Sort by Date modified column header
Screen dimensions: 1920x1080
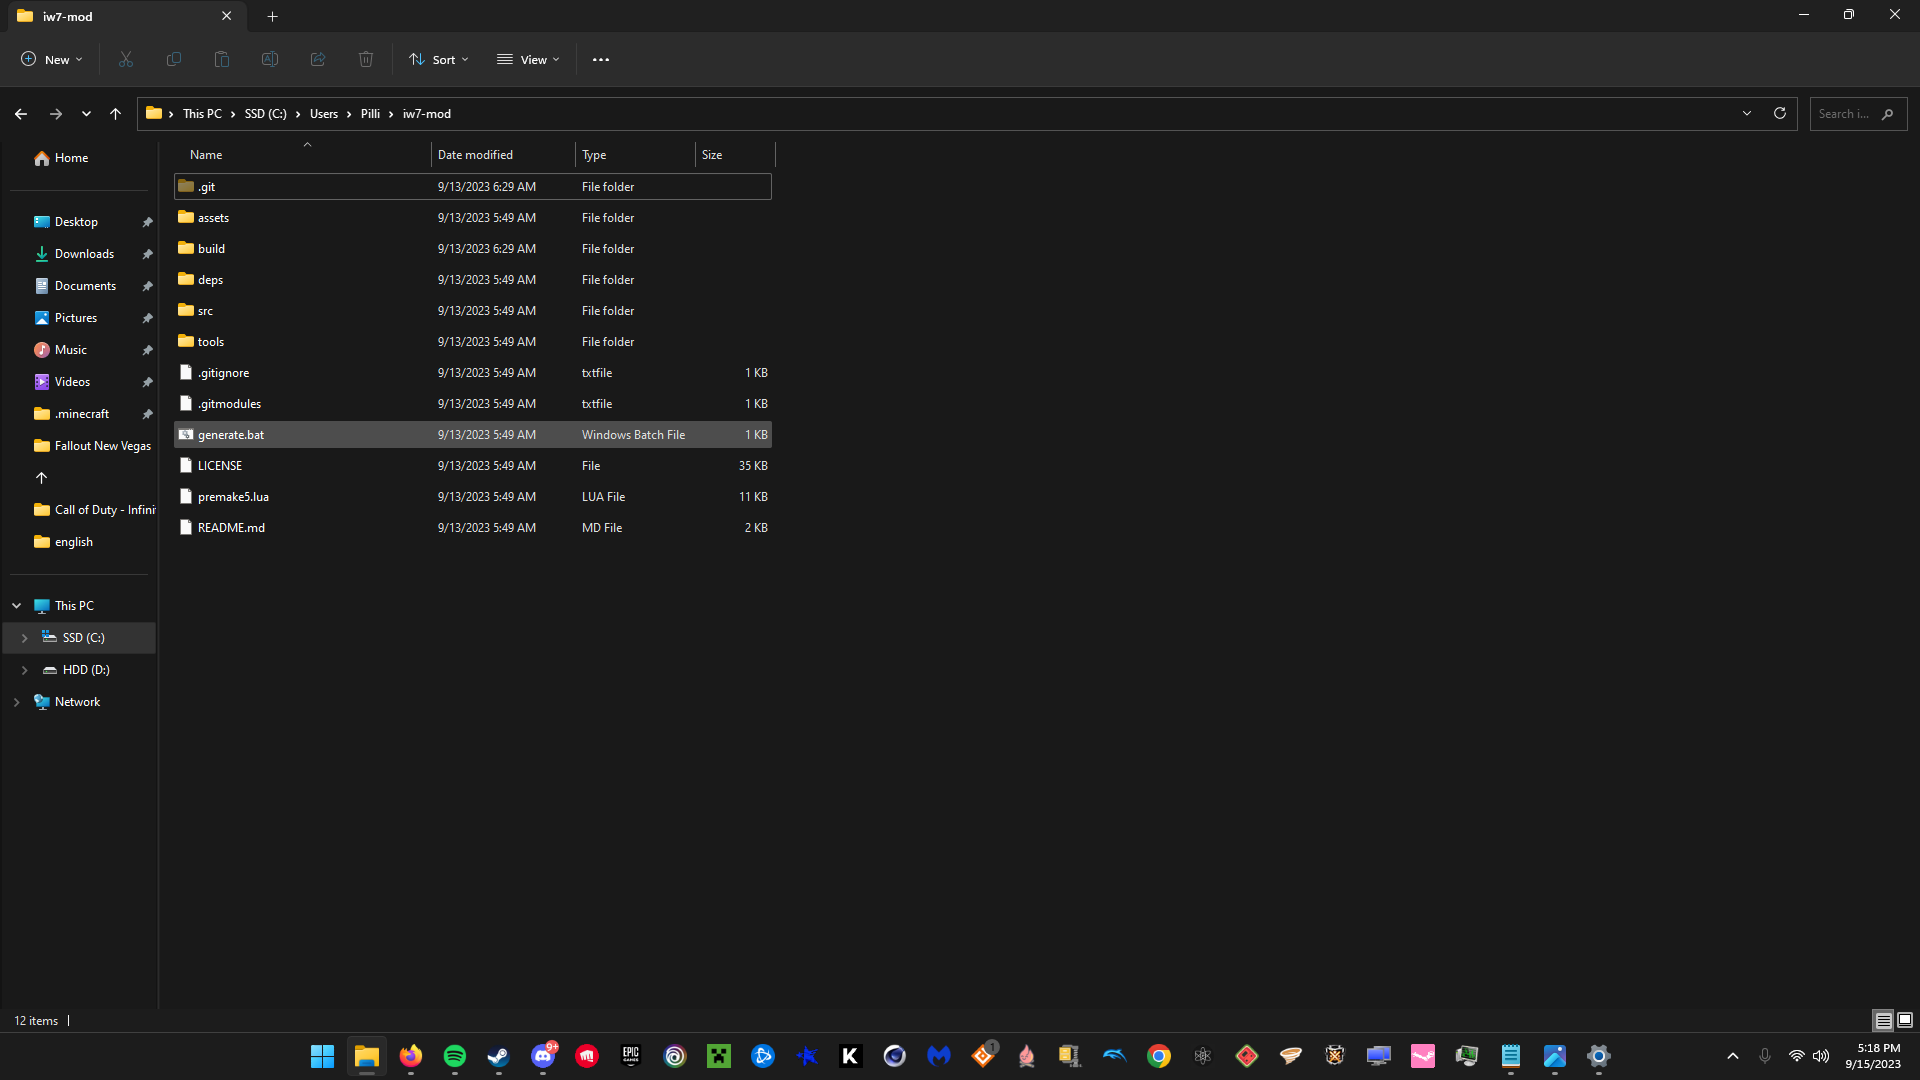tap(475, 155)
